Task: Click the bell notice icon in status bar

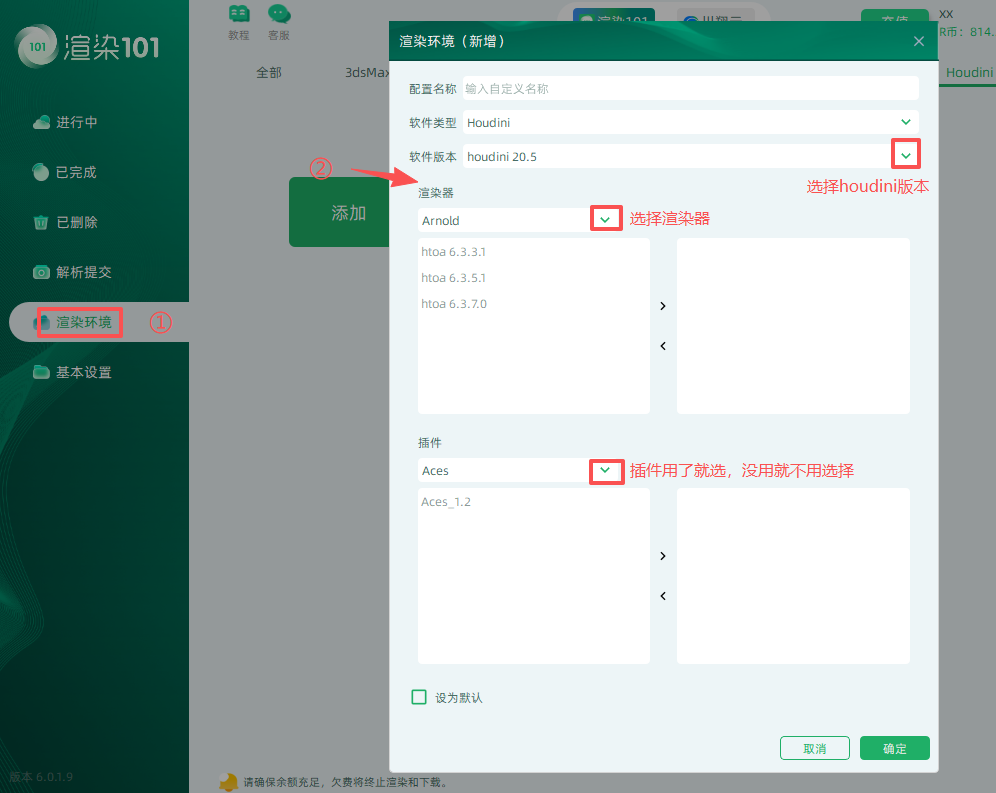Action: [229, 782]
